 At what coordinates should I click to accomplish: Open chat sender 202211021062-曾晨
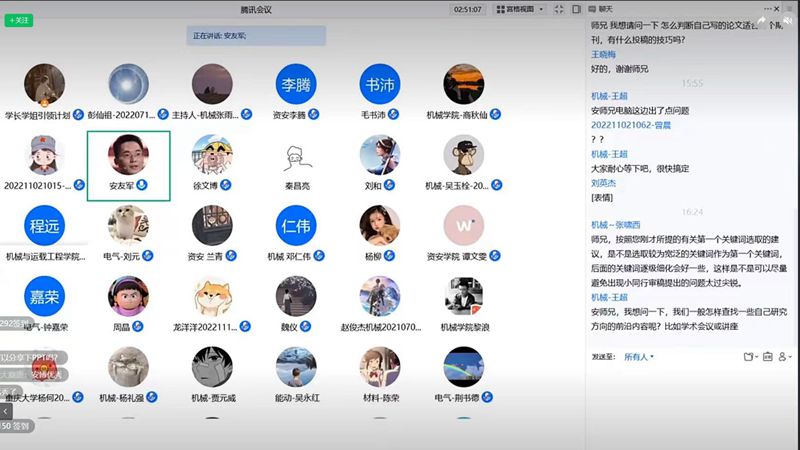(631, 125)
